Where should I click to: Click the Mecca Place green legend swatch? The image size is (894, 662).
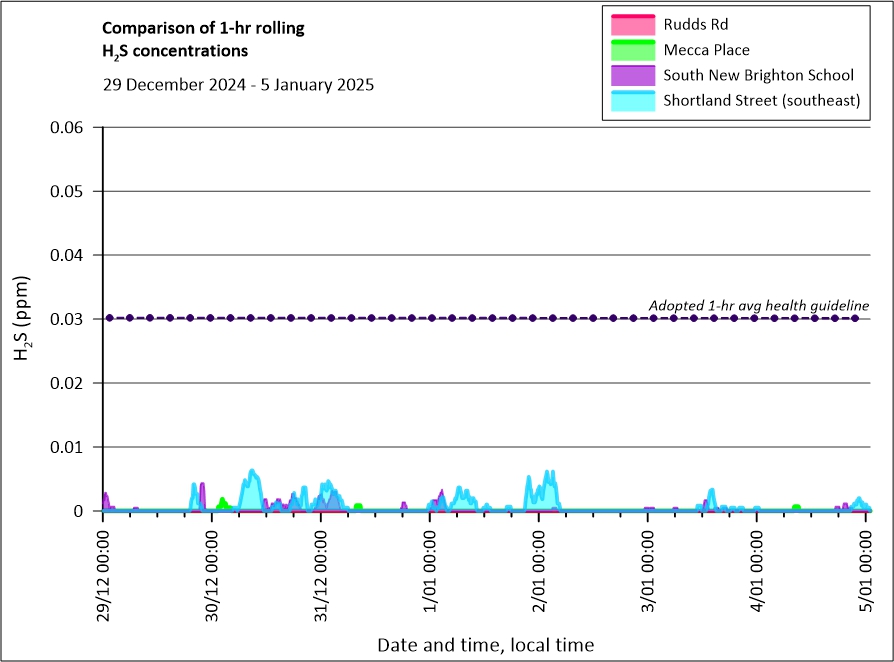[x=631, y=50]
